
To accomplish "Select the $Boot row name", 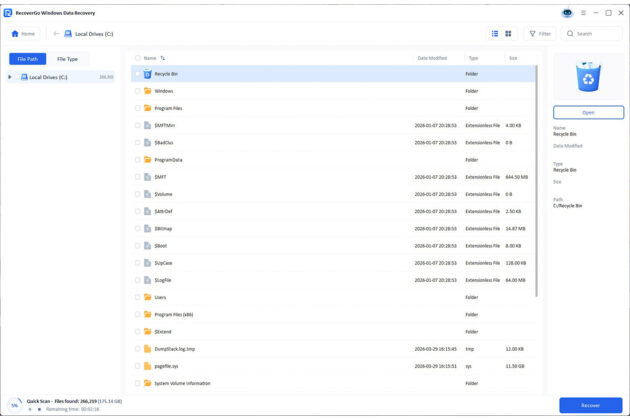I will tap(161, 246).
